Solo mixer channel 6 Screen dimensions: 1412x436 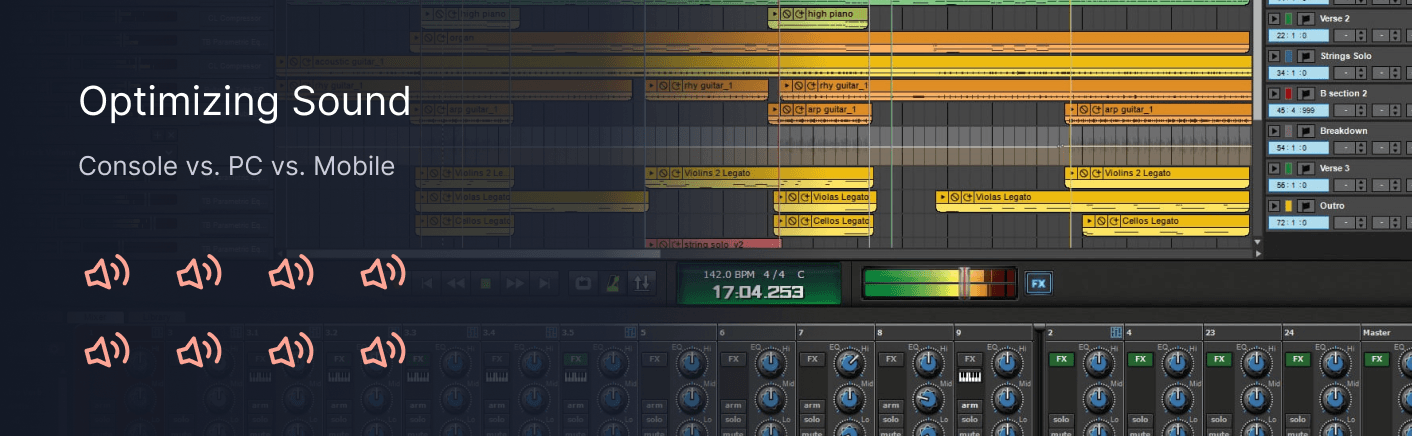tap(733, 420)
